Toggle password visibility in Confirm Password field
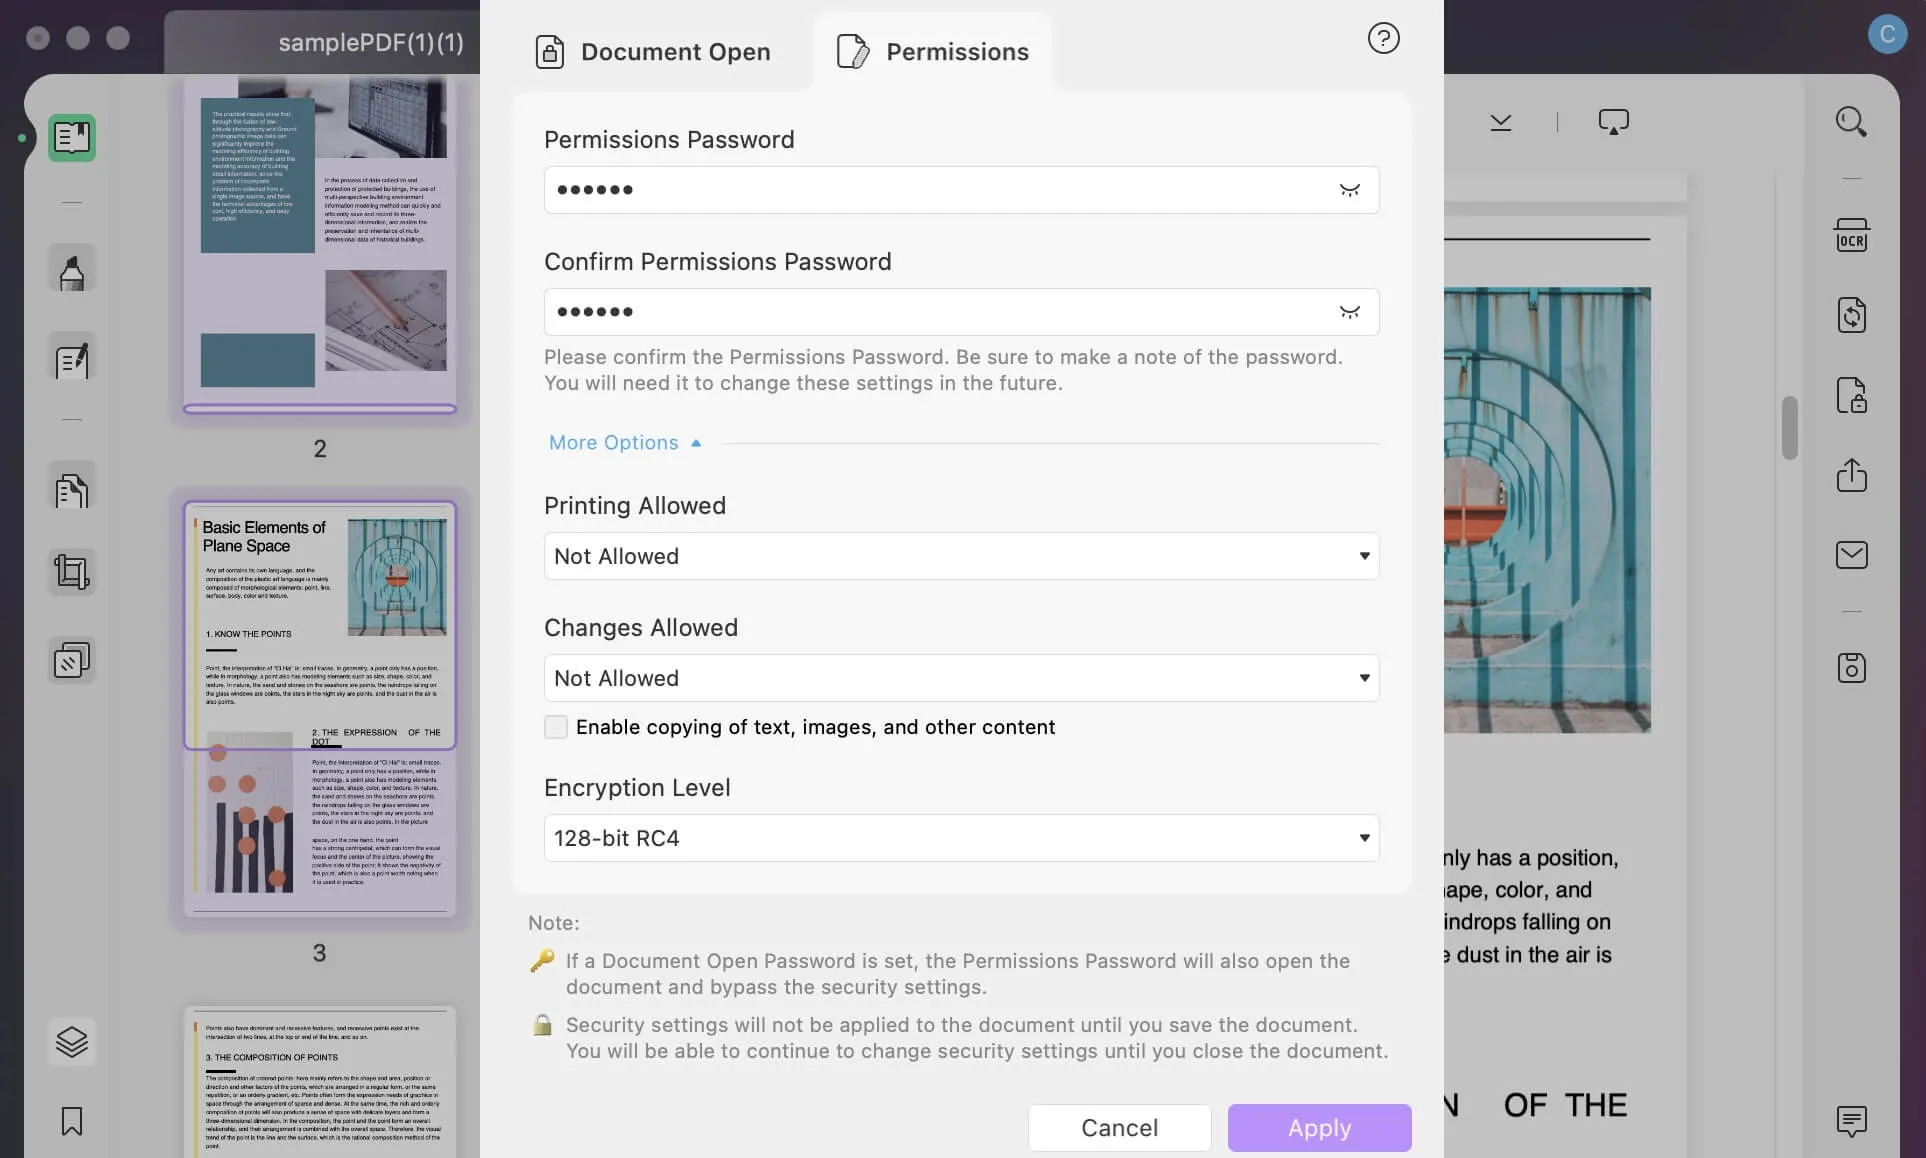The width and height of the screenshot is (1926, 1158). pyautogui.click(x=1350, y=311)
